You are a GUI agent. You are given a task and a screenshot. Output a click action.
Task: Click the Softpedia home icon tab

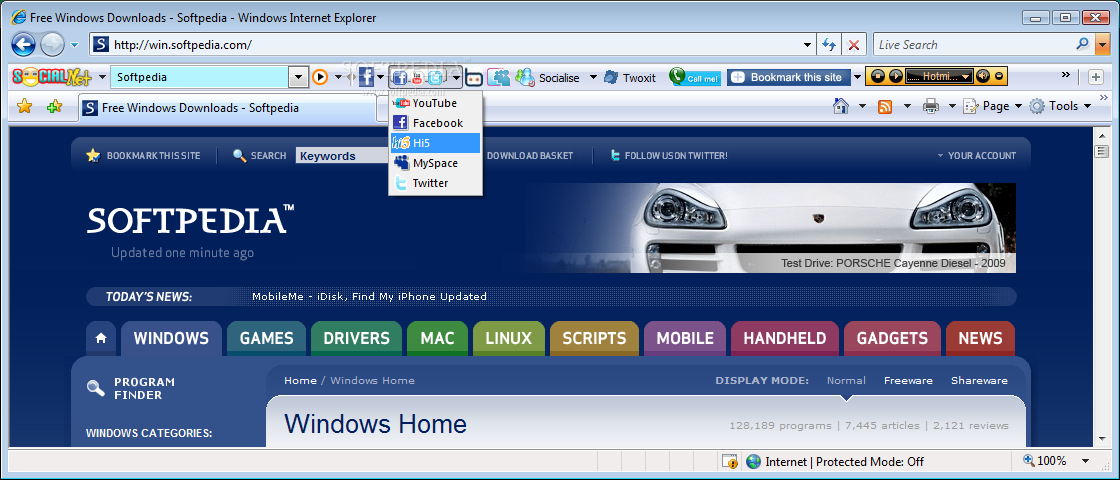101,339
